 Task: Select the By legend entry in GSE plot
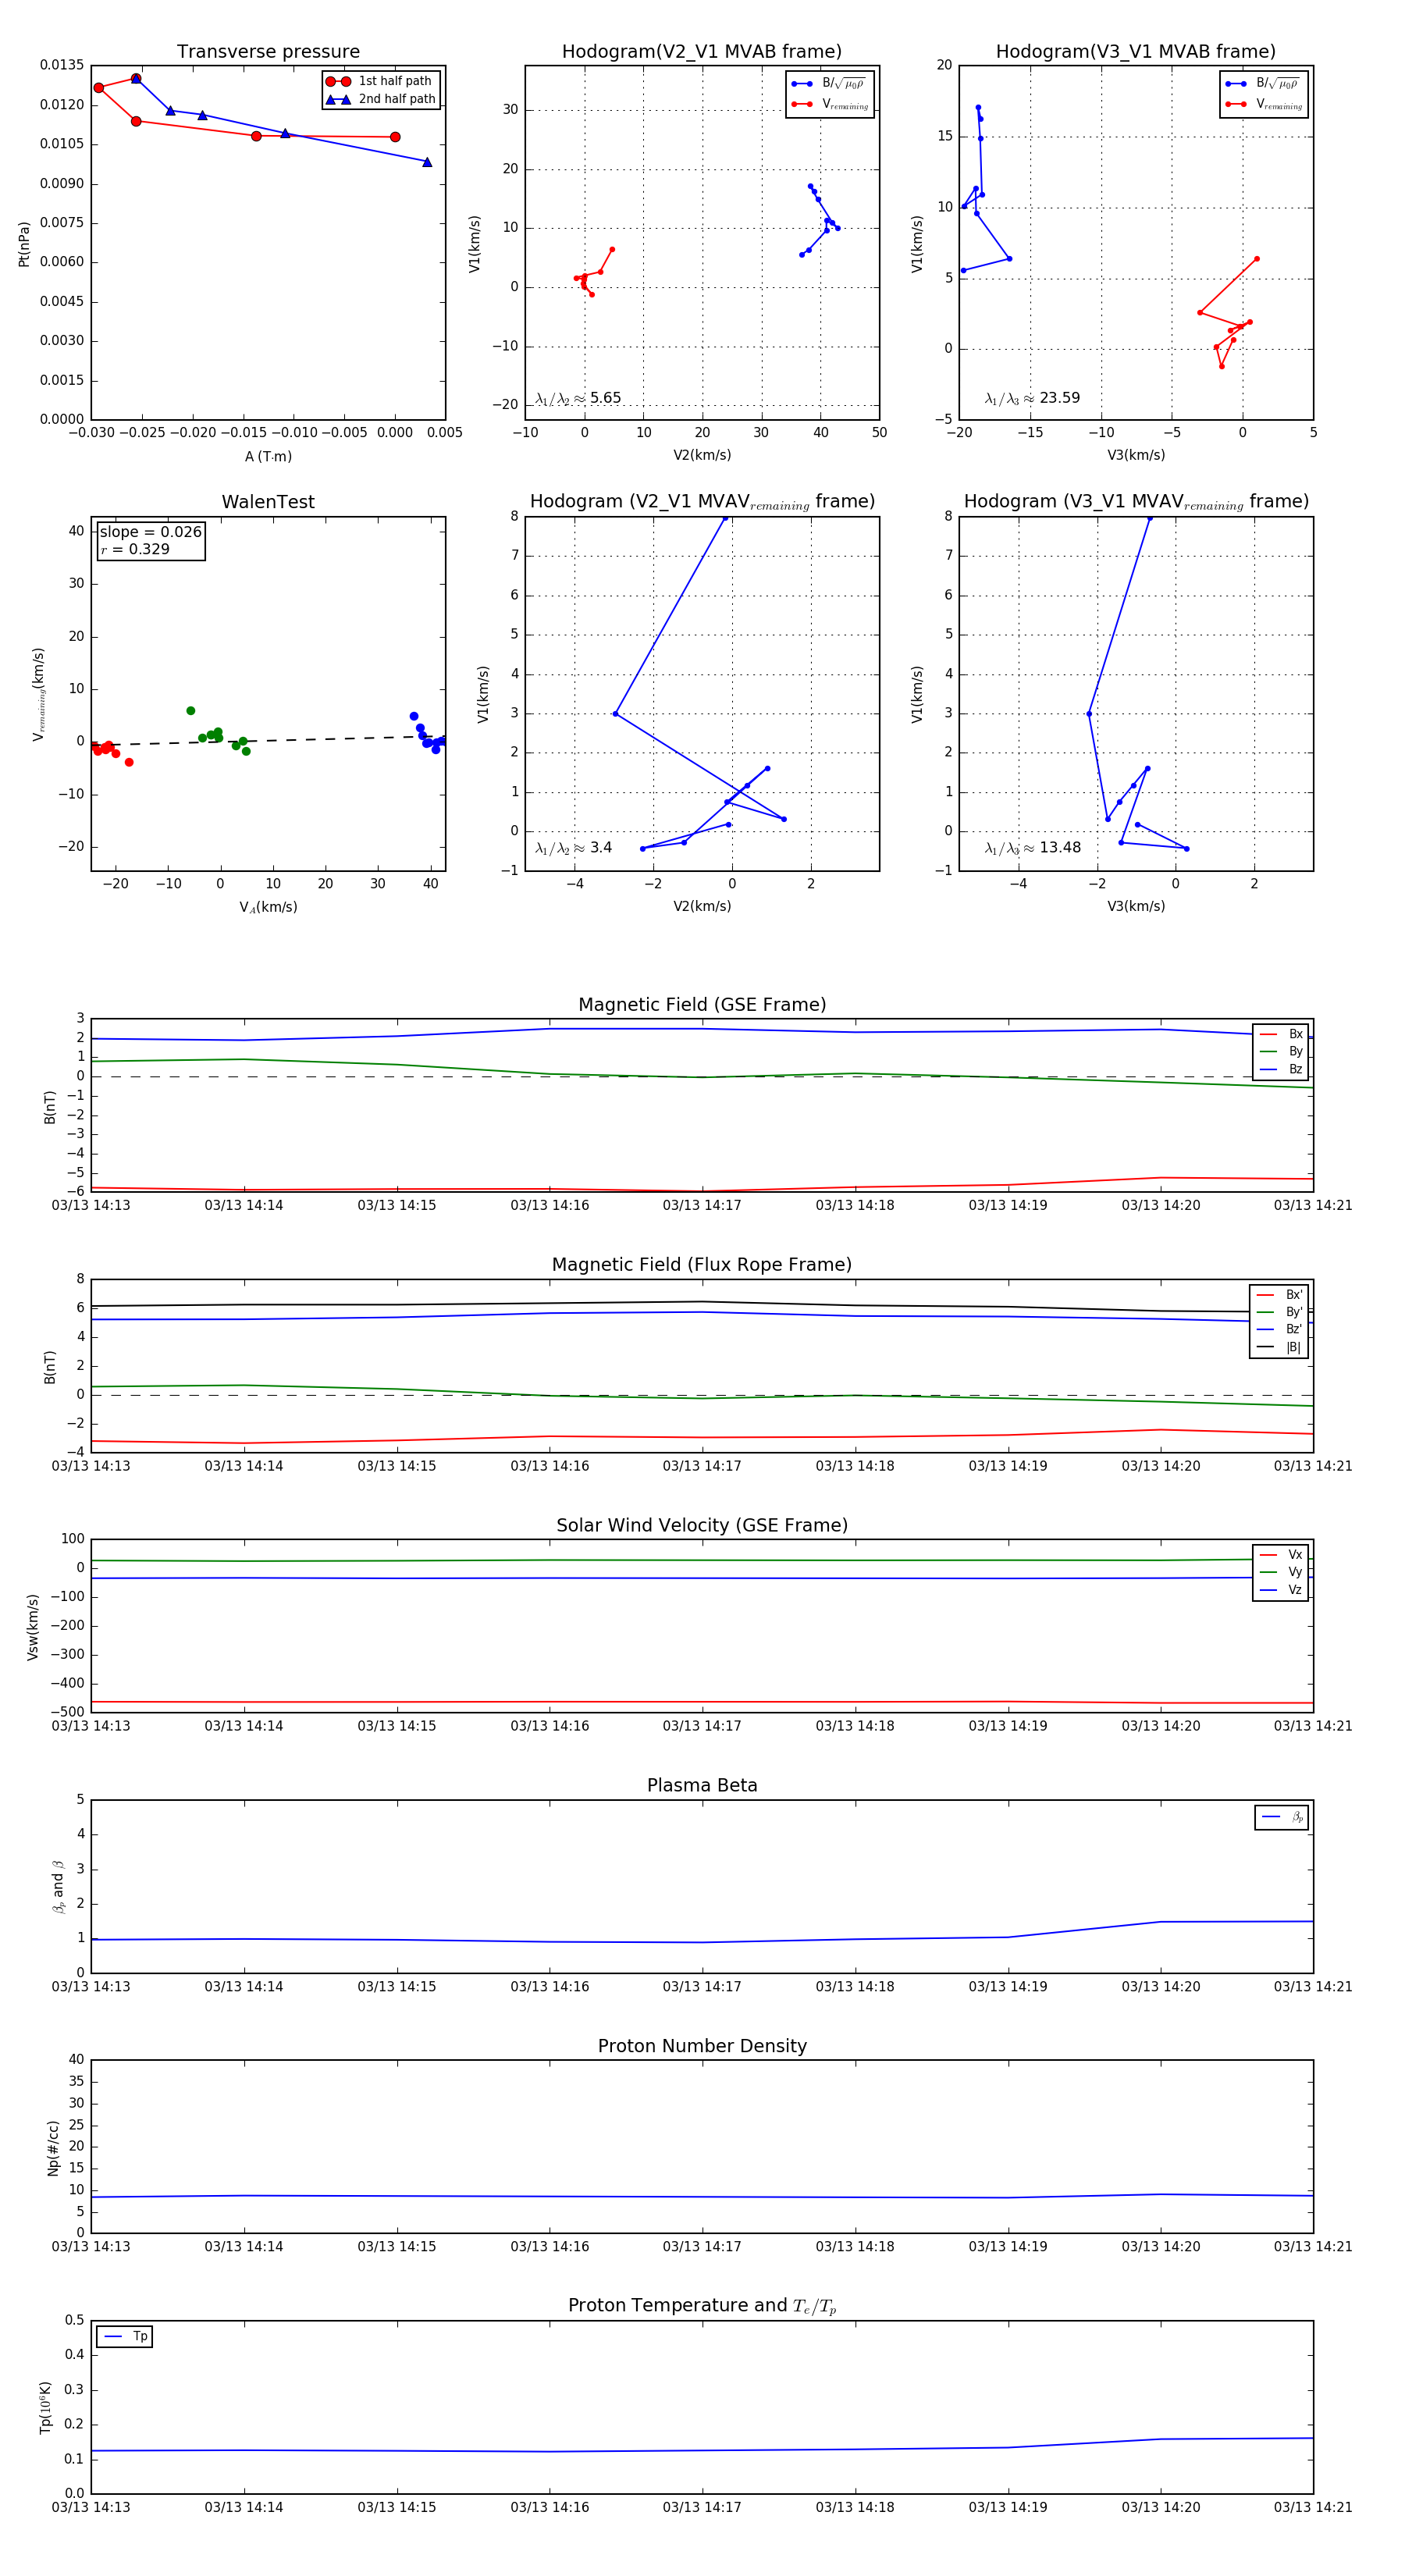pyautogui.click(x=1281, y=1051)
